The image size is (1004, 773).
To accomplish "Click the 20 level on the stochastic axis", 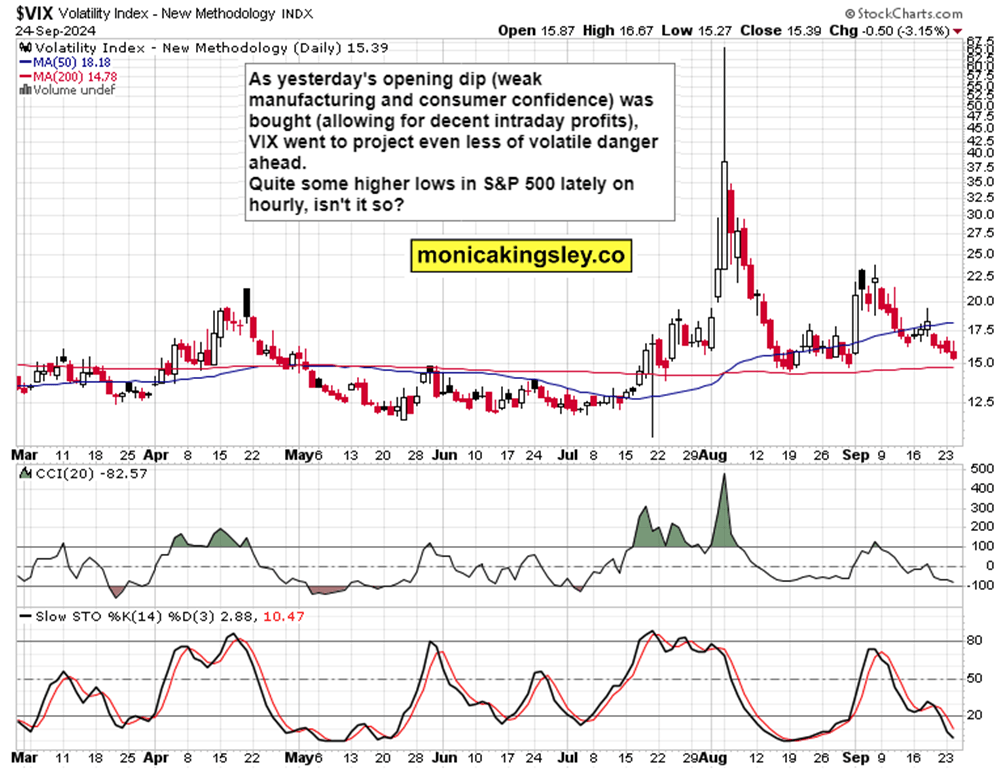I will coord(974,715).
